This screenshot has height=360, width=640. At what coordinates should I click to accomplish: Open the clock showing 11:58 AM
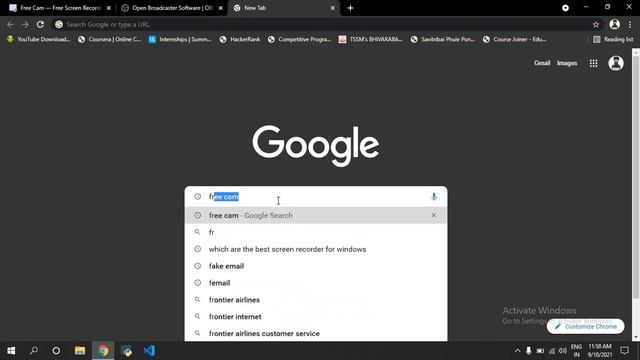click(600, 351)
